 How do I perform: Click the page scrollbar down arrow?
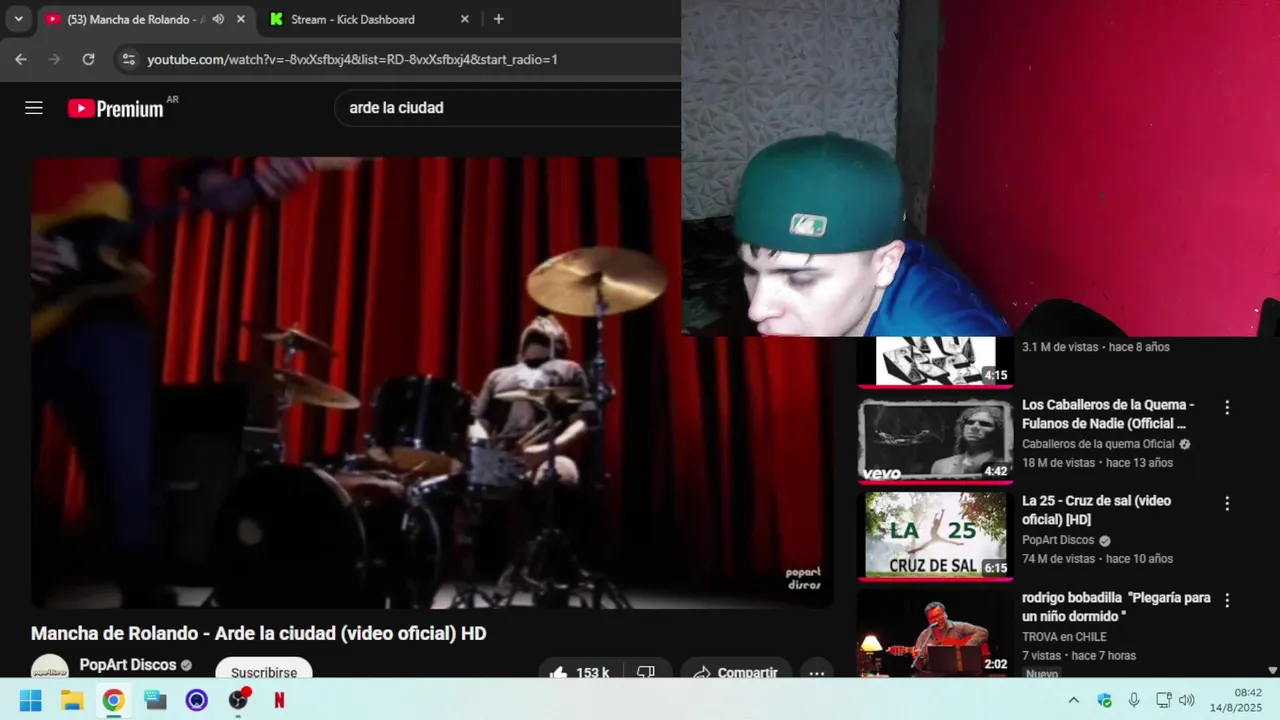tap(1273, 670)
